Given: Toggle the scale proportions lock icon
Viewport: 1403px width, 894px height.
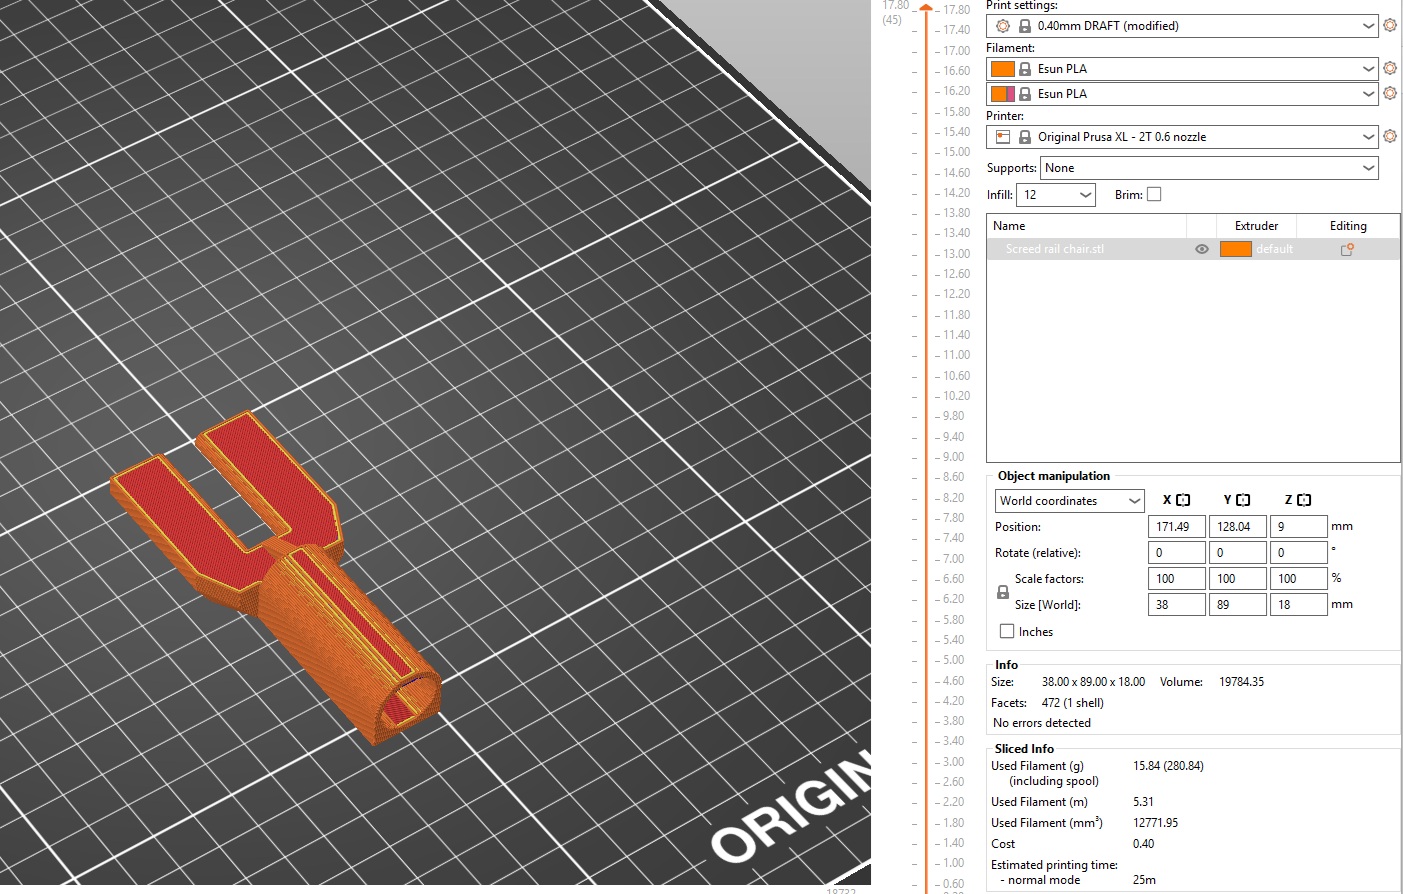Looking at the screenshot, I should pos(1003,592).
